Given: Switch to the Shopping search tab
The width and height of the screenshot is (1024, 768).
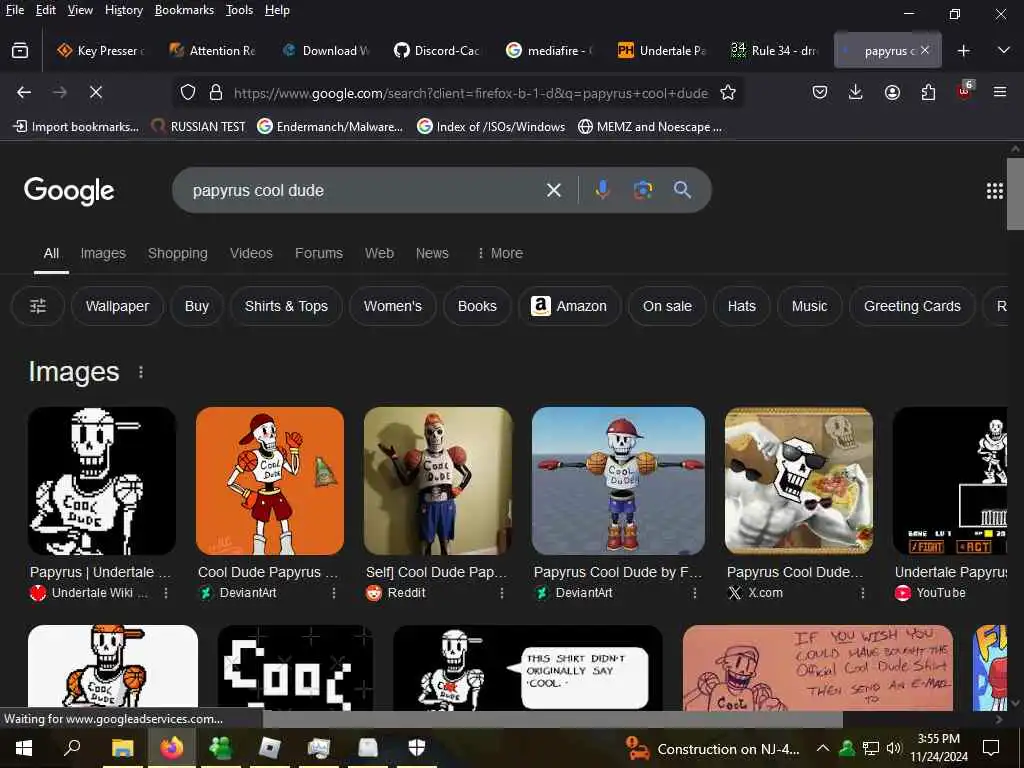Looking at the screenshot, I should [x=178, y=253].
